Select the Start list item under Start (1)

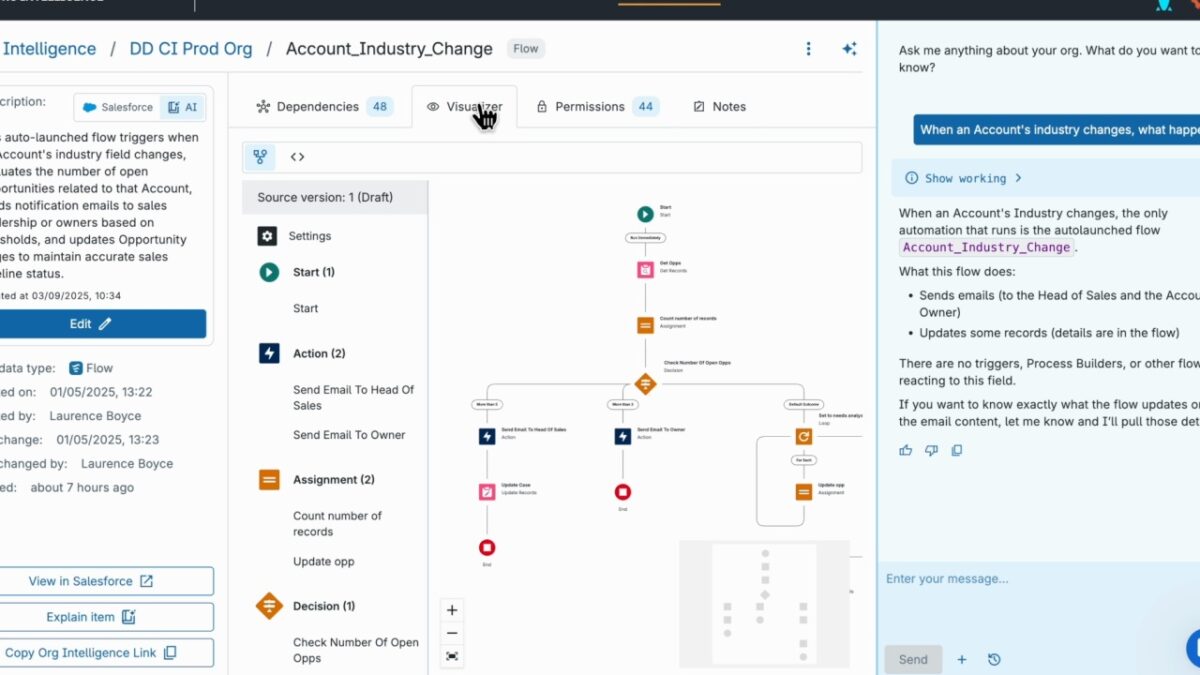[x=305, y=308]
